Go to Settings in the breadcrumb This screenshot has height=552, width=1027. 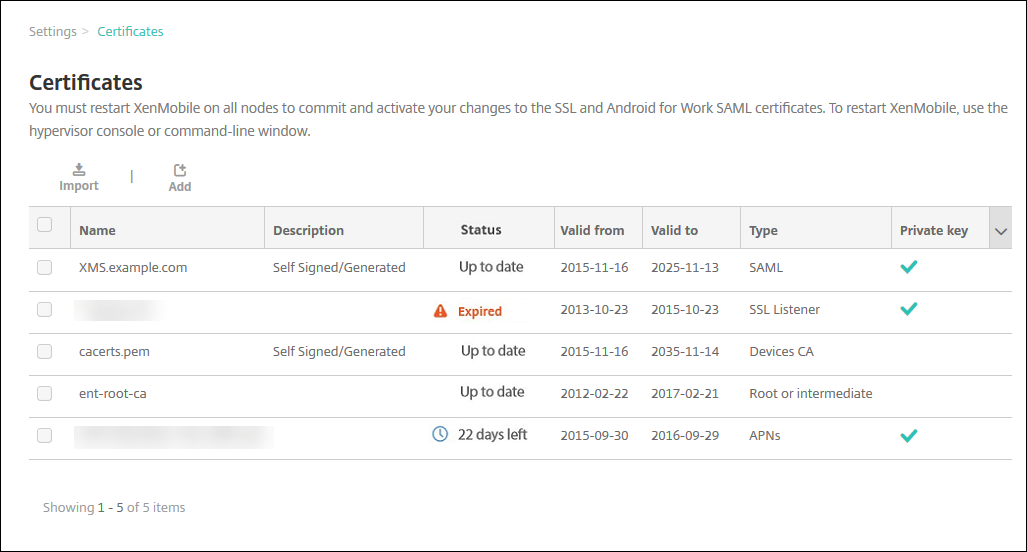(53, 32)
